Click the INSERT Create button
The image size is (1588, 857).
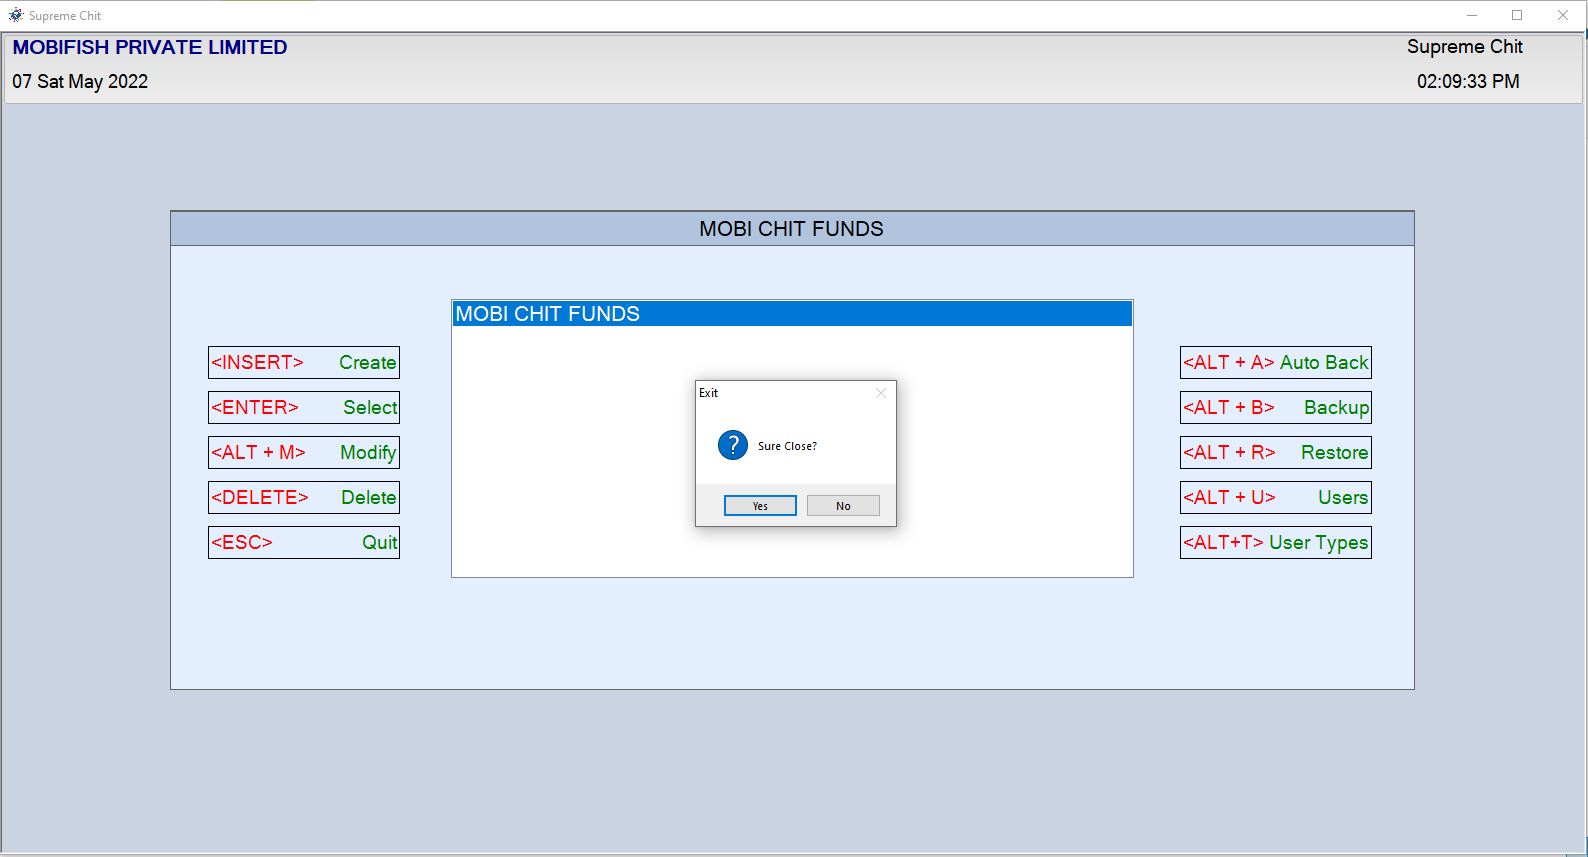(304, 362)
